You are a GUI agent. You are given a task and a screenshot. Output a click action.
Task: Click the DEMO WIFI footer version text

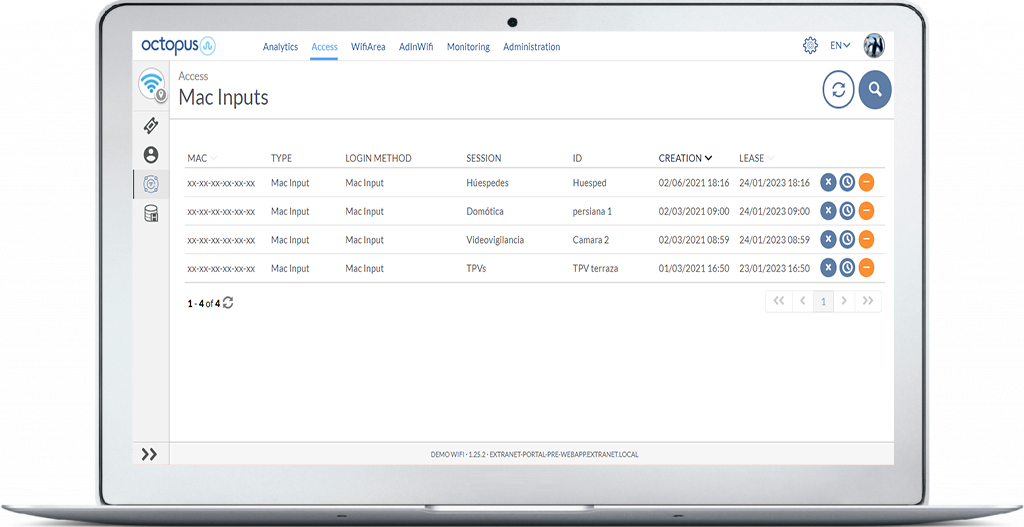(x=534, y=454)
